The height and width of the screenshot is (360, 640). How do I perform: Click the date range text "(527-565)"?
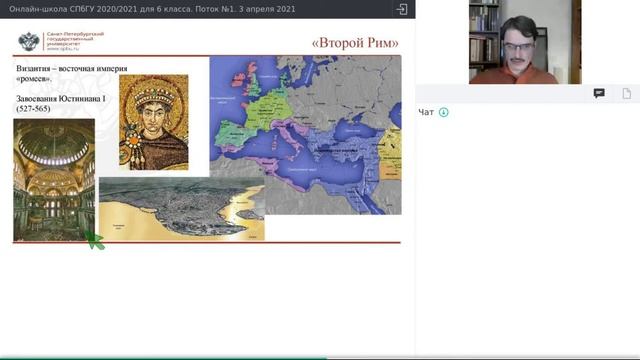pyautogui.click(x=33, y=109)
